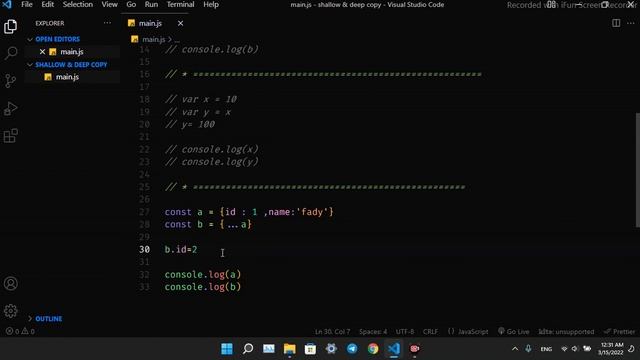Select main.js under Shallow & Deep Copy
Image resolution: width=640 pixels, height=360 pixels.
point(67,77)
